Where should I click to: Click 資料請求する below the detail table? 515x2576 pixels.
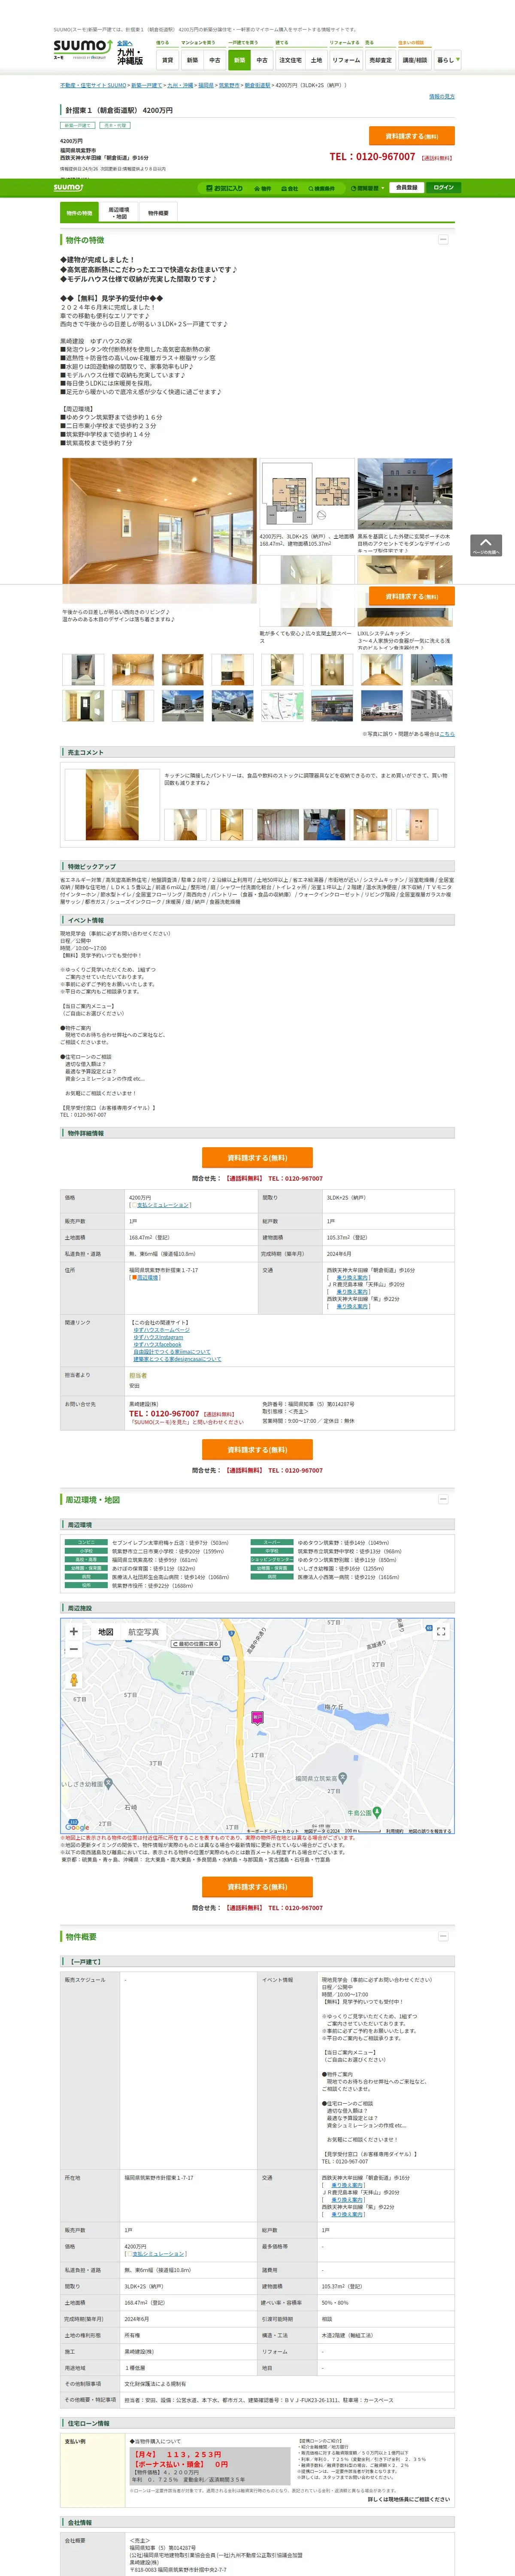[257, 1450]
